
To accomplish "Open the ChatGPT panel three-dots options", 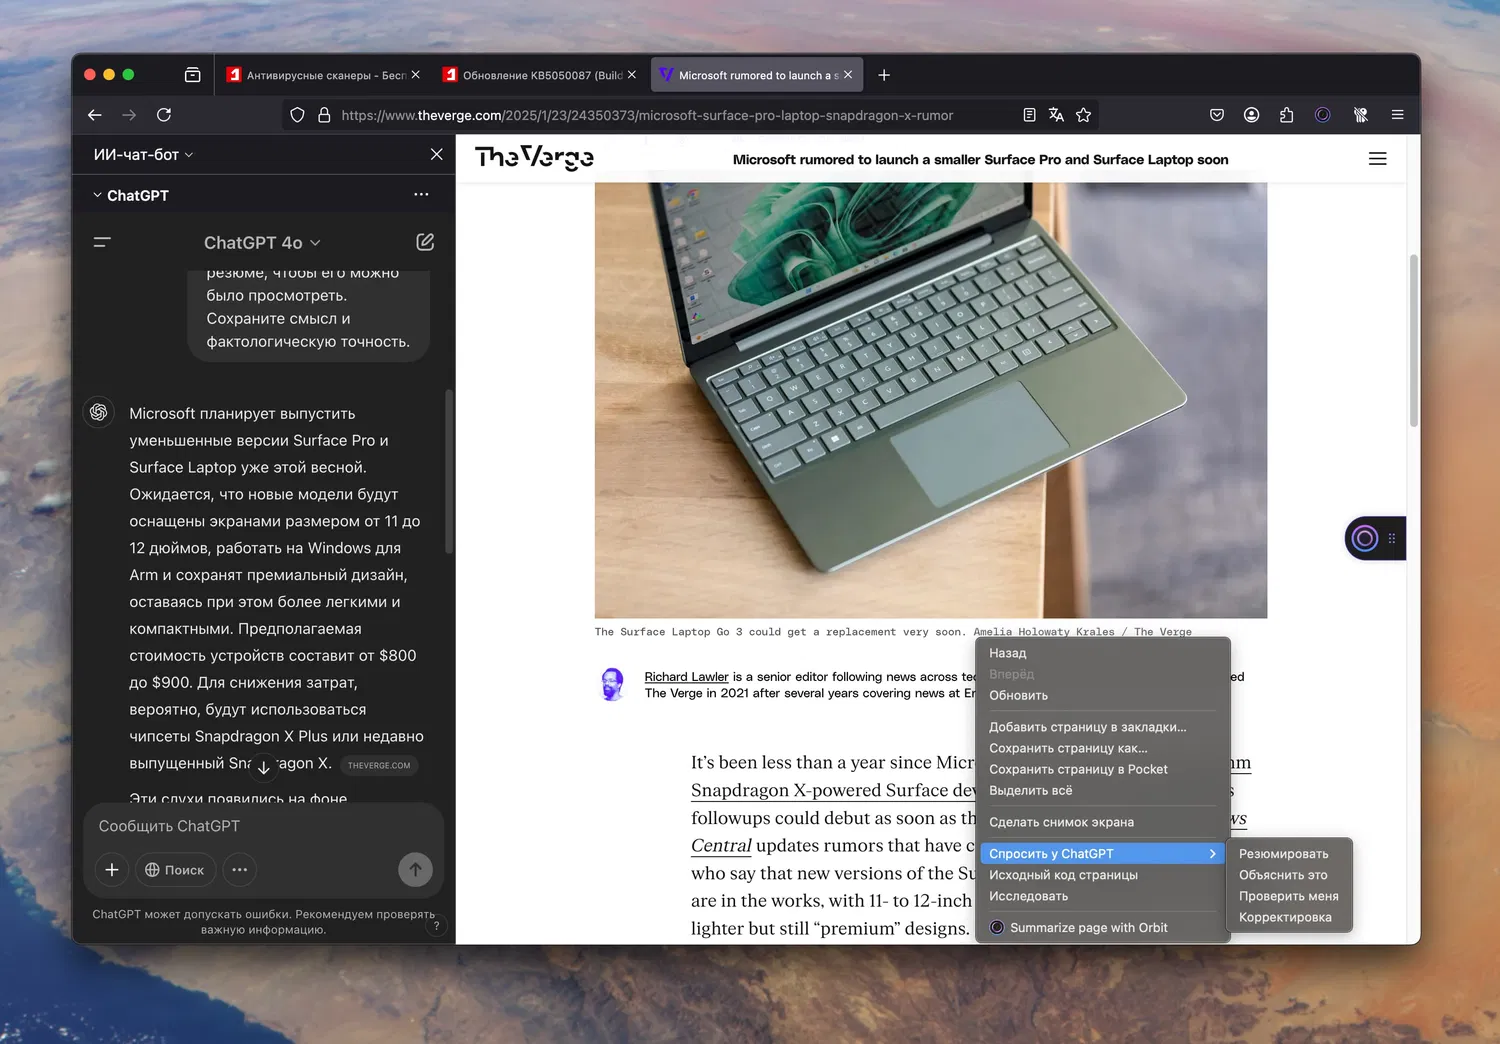I will (421, 195).
